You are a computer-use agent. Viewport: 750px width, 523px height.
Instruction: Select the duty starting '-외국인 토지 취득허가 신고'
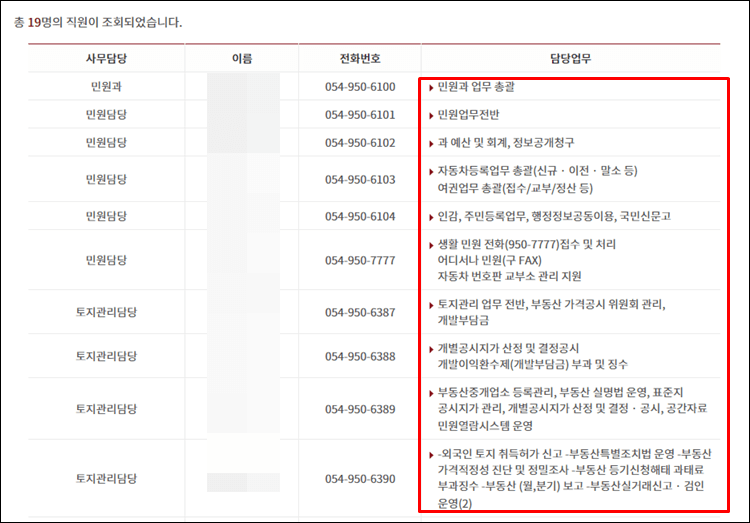click(x=574, y=478)
